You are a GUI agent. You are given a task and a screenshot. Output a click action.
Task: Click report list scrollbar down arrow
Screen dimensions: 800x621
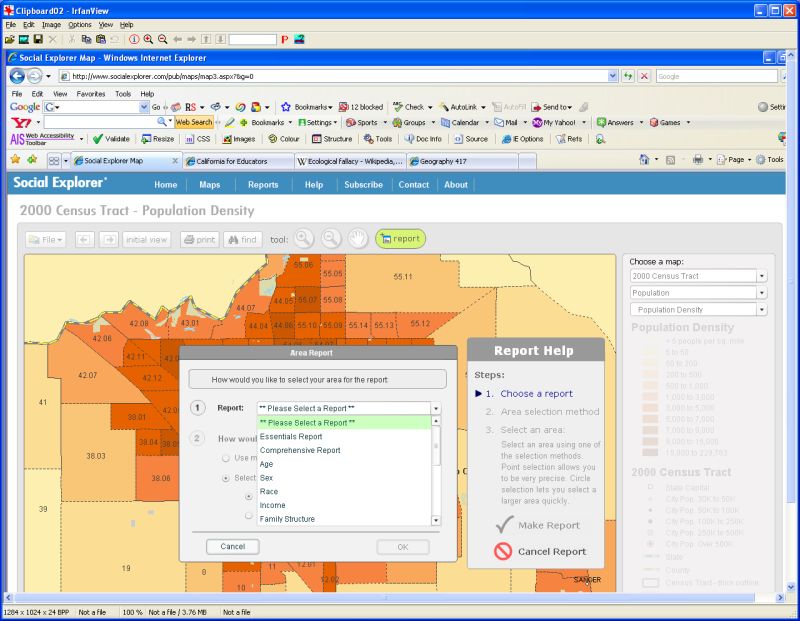click(x=436, y=520)
